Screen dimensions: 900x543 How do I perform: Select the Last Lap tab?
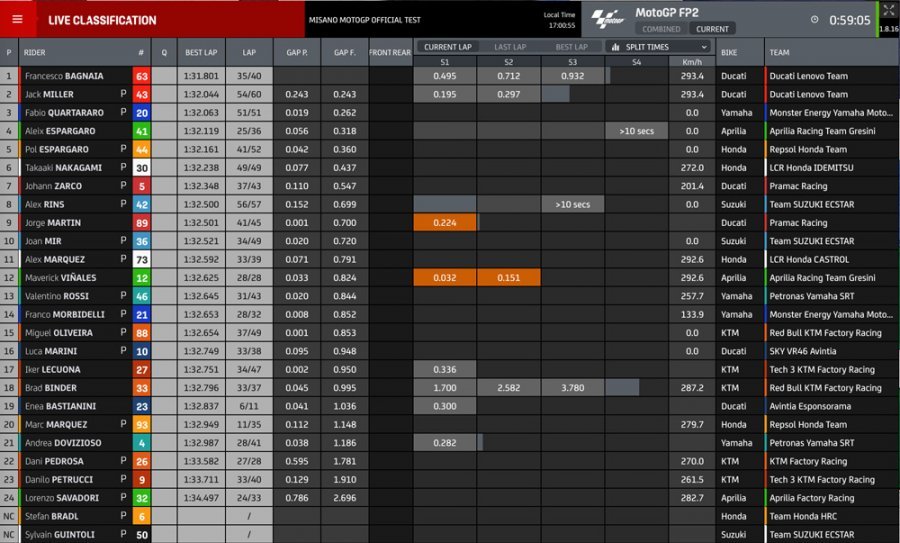[x=510, y=47]
